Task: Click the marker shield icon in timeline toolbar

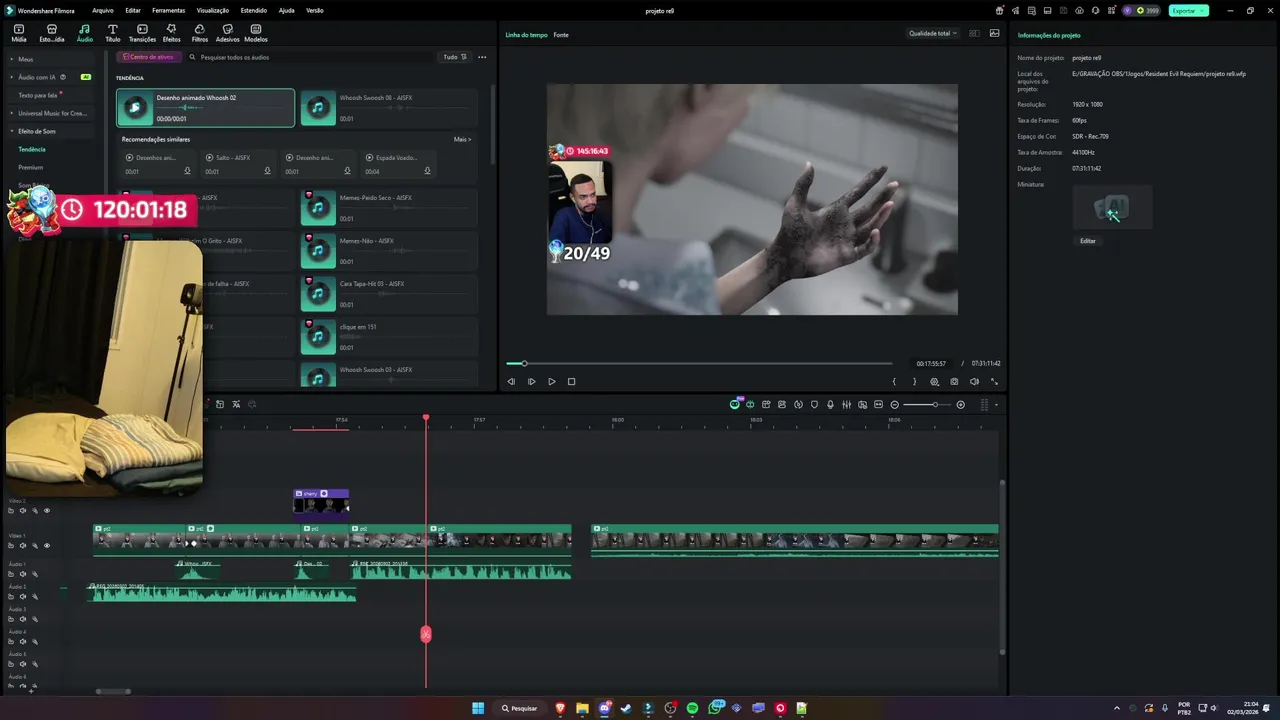Action: point(814,405)
